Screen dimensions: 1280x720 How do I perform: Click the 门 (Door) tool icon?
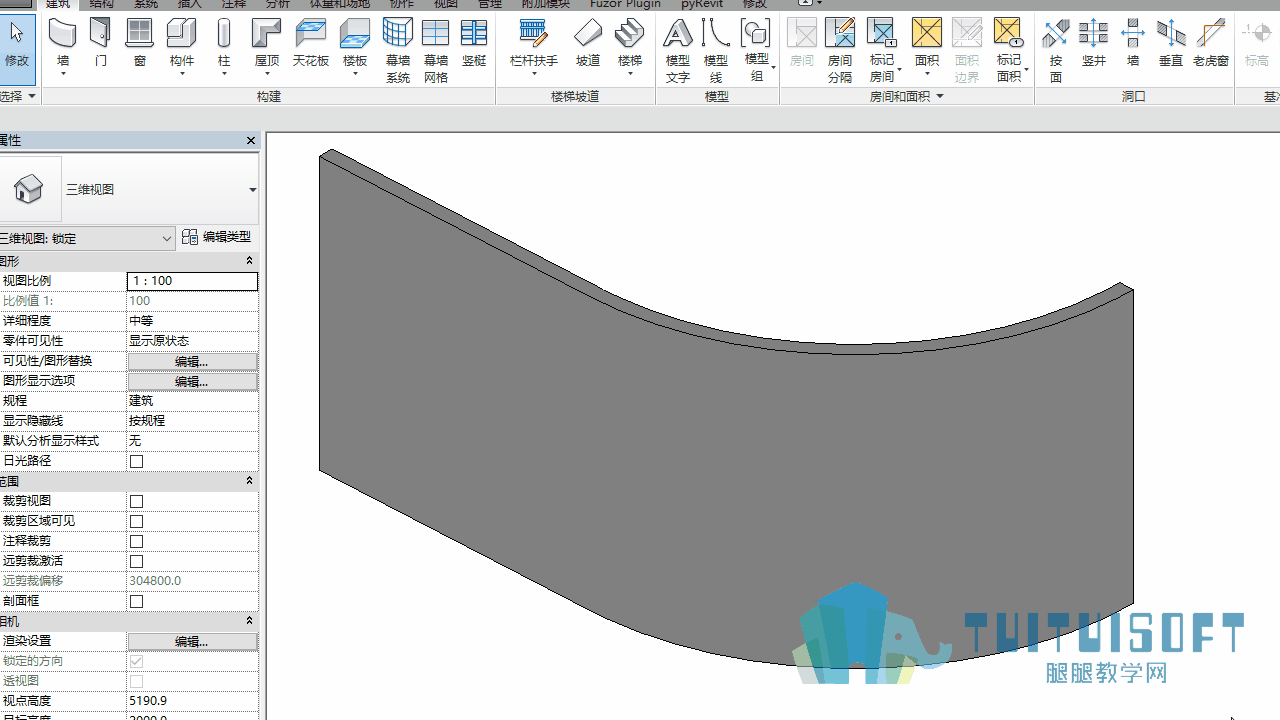101,45
